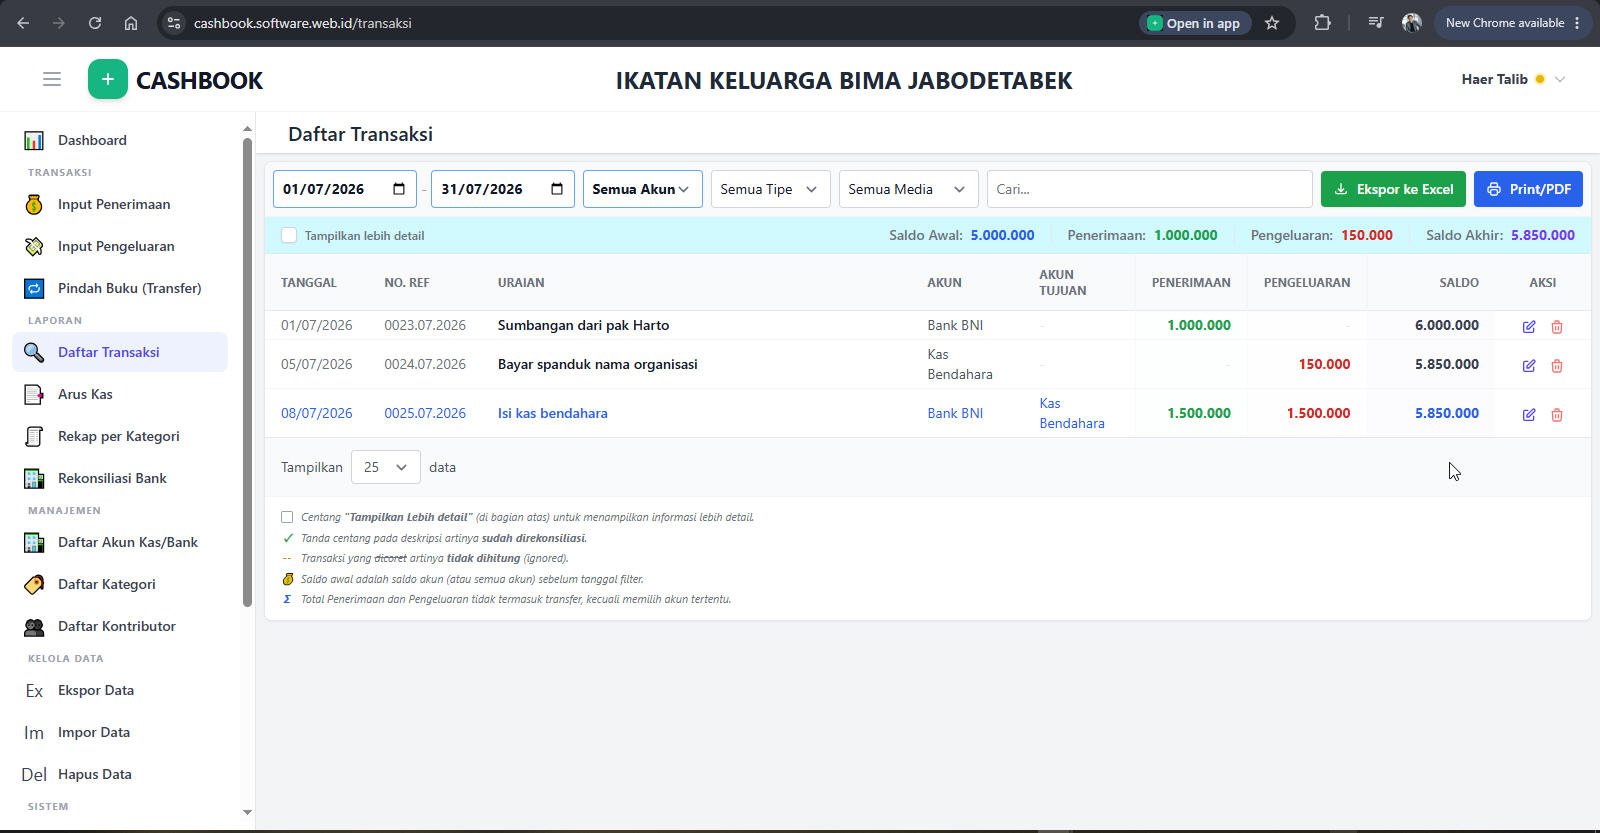This screenshot has width=1600, height=833.
Task: Click the URAIAN column header
Action: [x=521, y=283]
